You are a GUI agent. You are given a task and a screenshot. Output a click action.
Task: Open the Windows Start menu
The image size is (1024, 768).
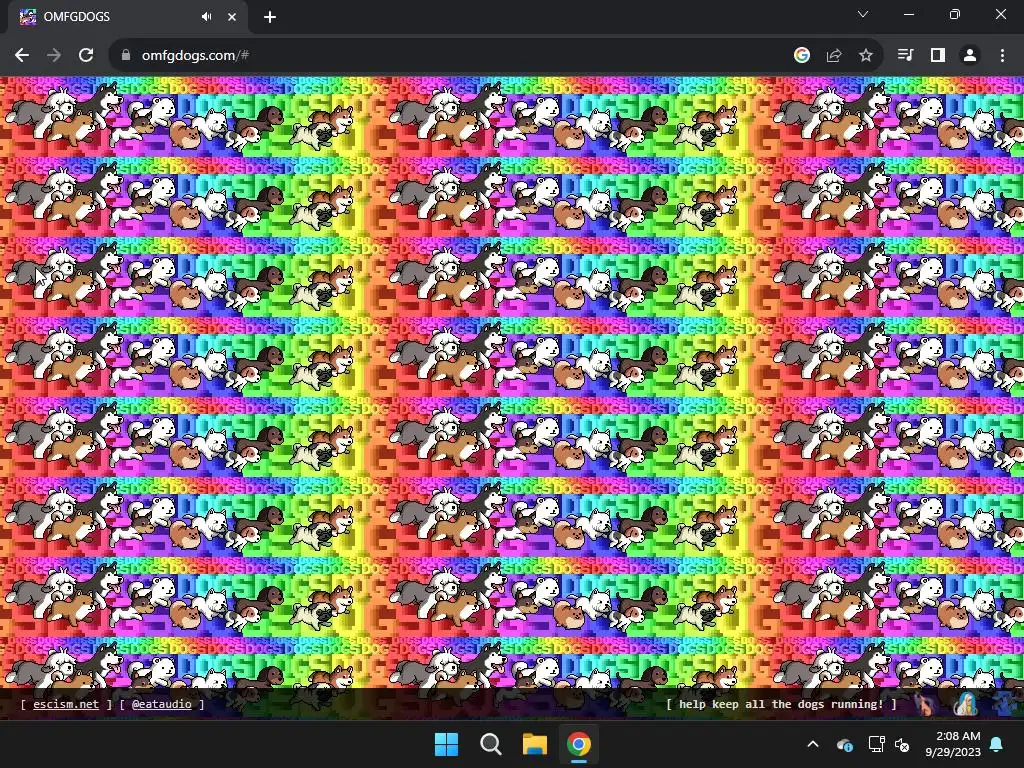coord(447,744)
